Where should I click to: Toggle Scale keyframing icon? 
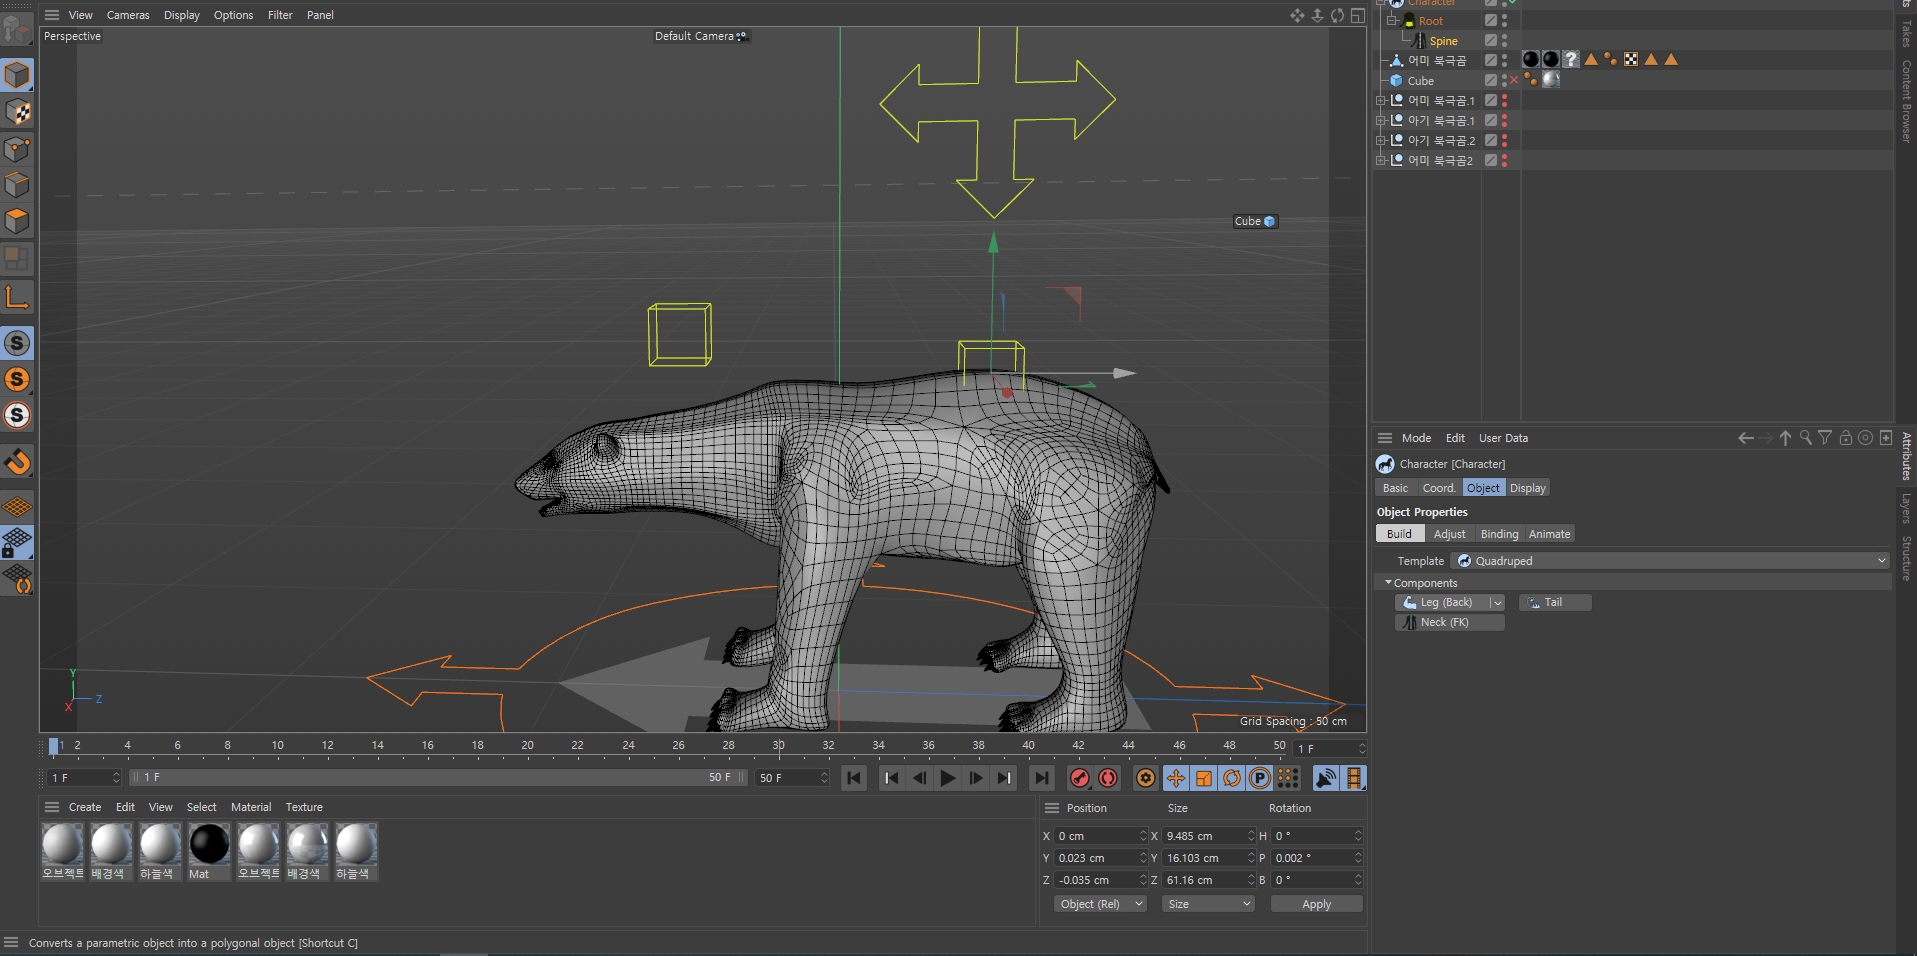1204,778
